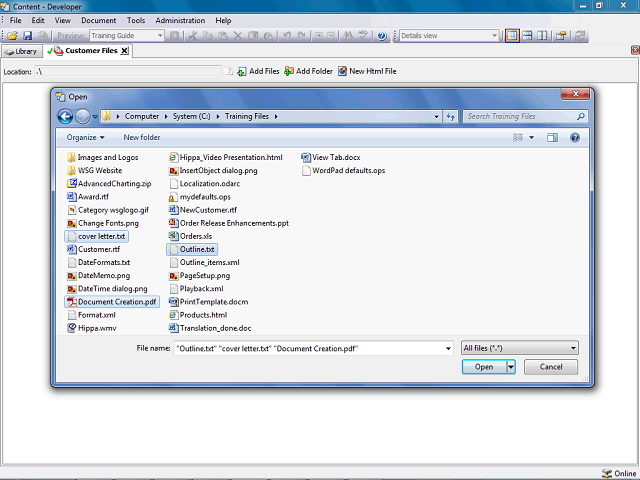
Task: Click New folder in Open dialog
Action: pos(142,138)
